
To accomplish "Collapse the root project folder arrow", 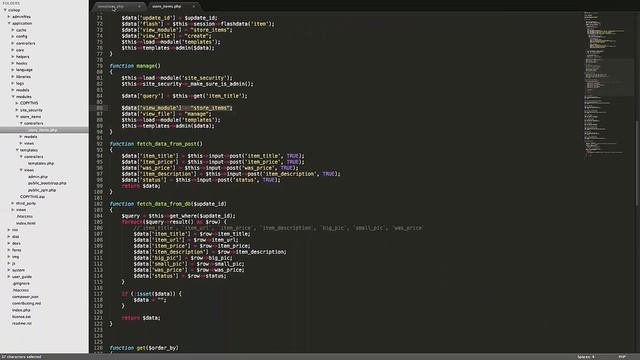I will coord(5,10).
